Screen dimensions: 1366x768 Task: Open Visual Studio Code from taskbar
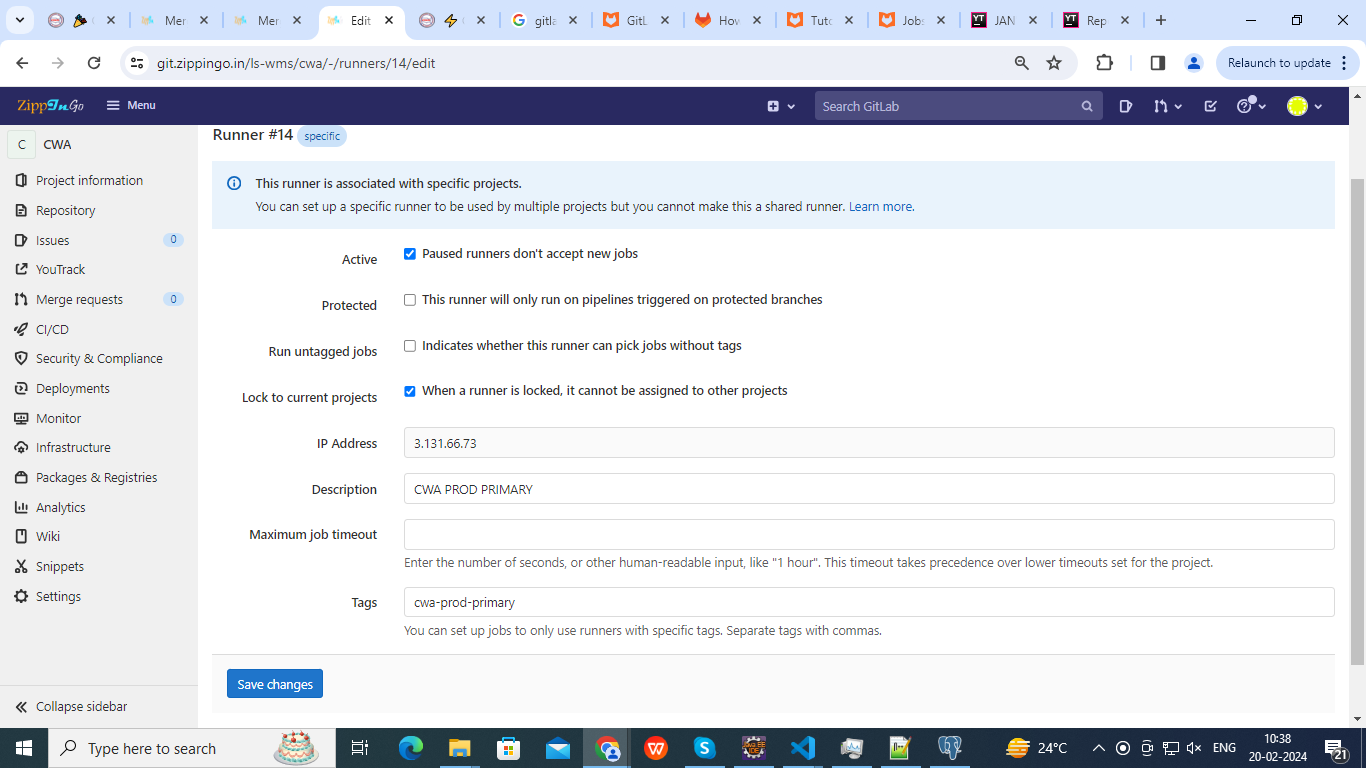(802, 748)
